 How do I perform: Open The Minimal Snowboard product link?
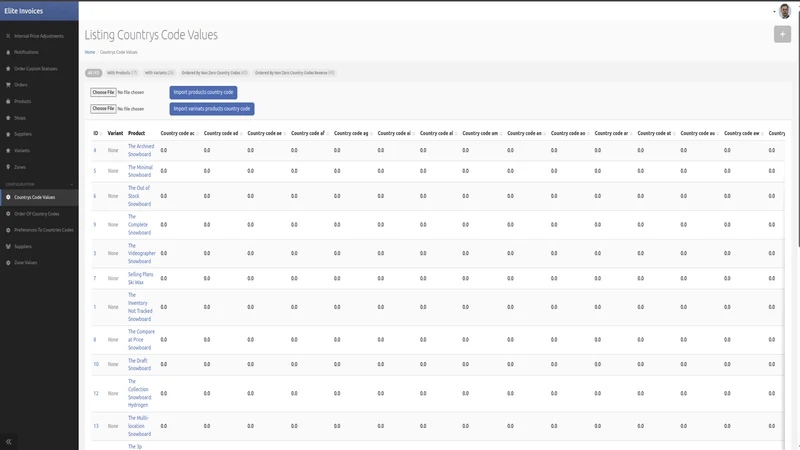click(x=140, y=171)
